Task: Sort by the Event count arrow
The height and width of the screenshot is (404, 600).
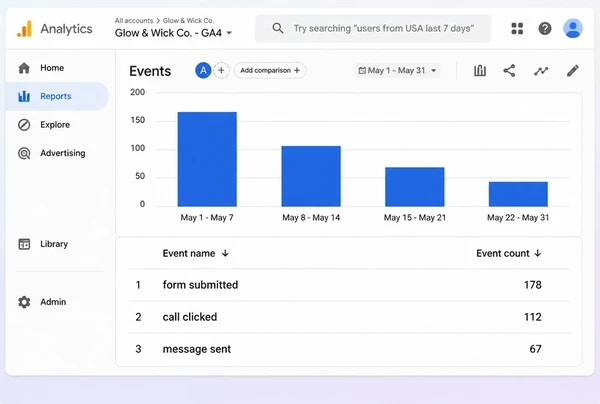Action: tap(538, 253)
